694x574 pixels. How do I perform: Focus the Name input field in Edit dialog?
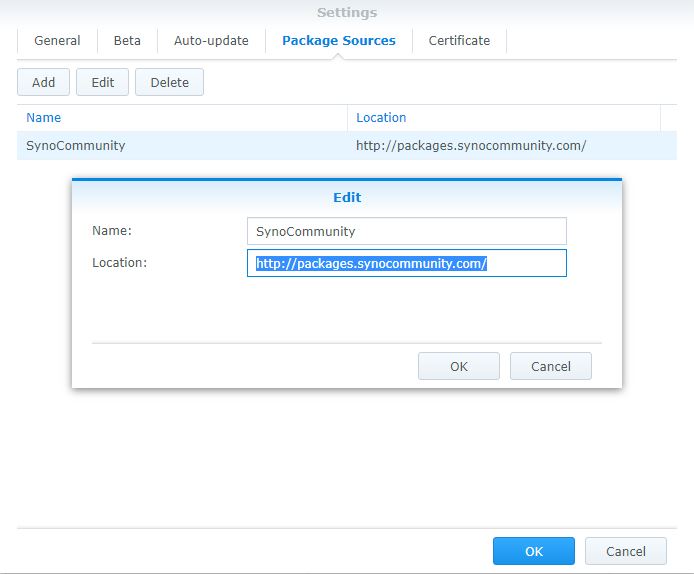[x=407, y=231]
